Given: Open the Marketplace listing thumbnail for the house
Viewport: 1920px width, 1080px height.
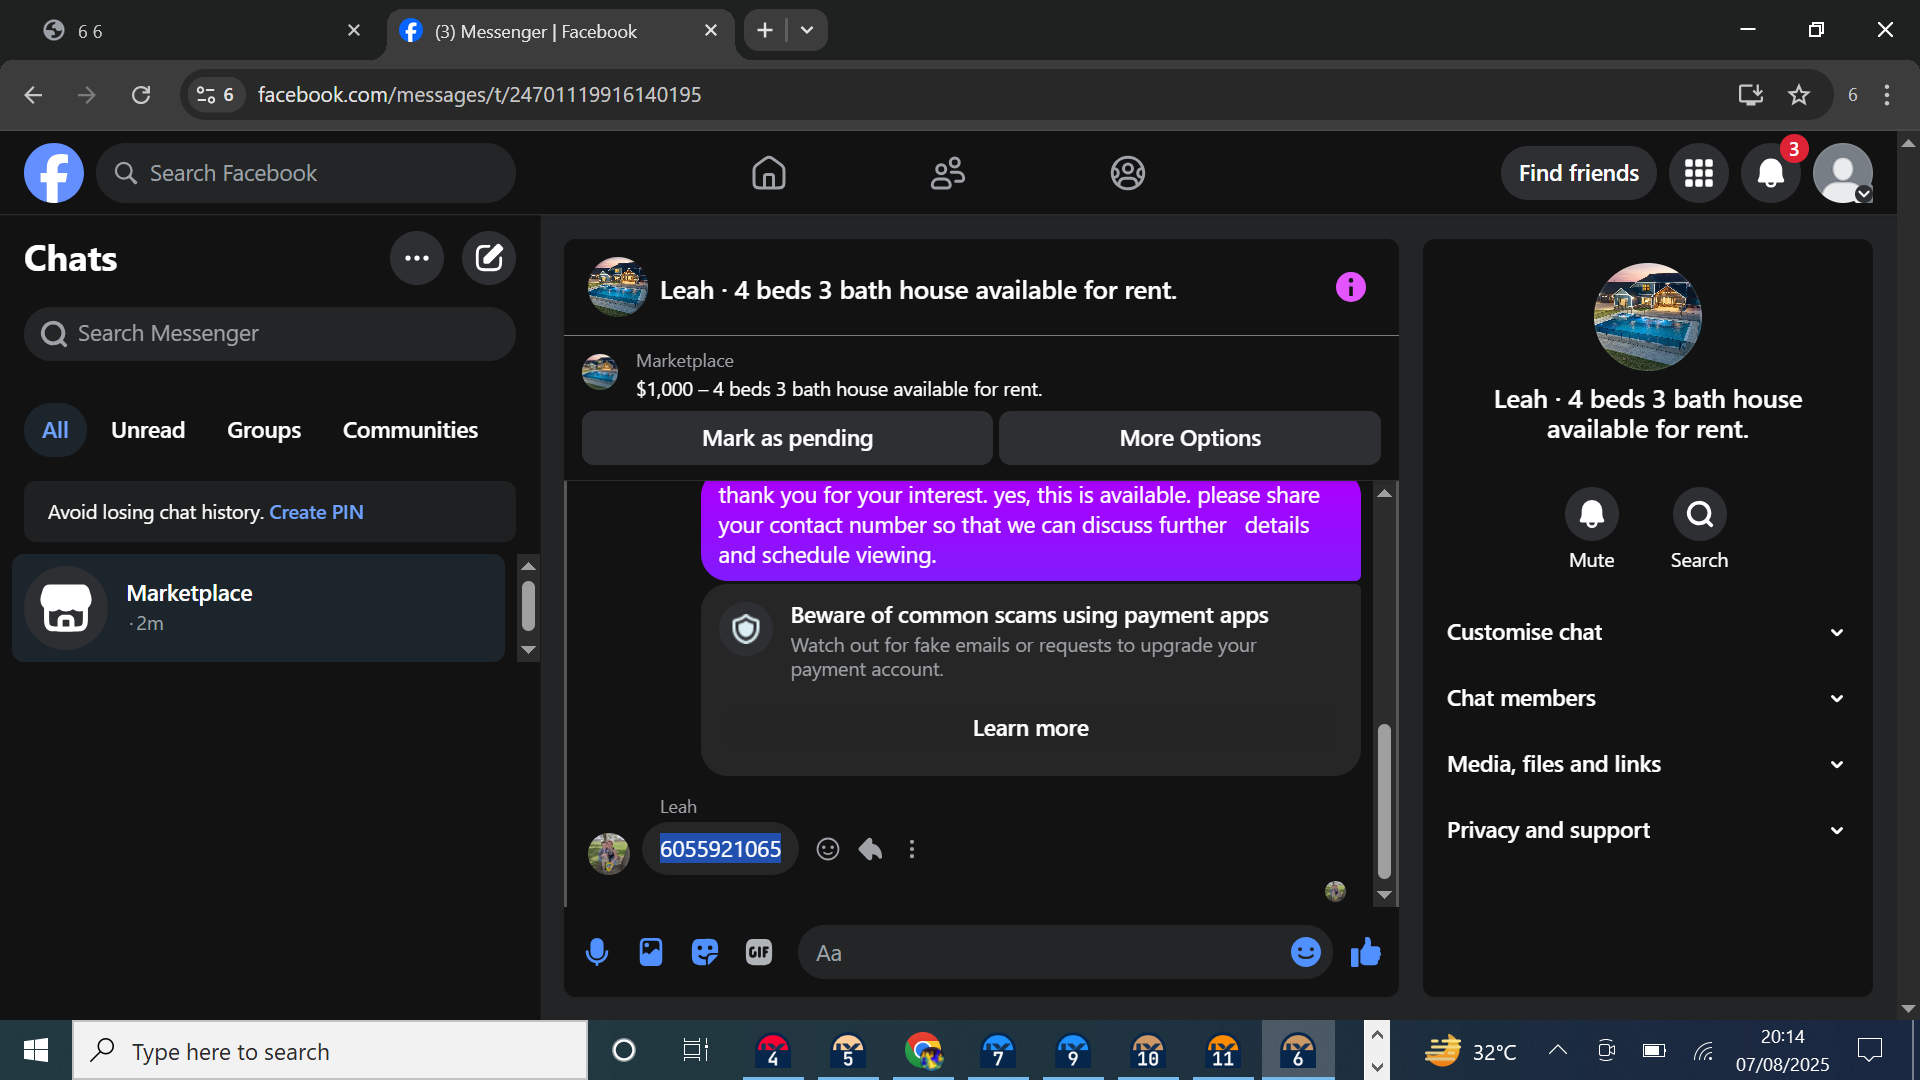Looking at the screenshot, I should (x=600, y=373).
